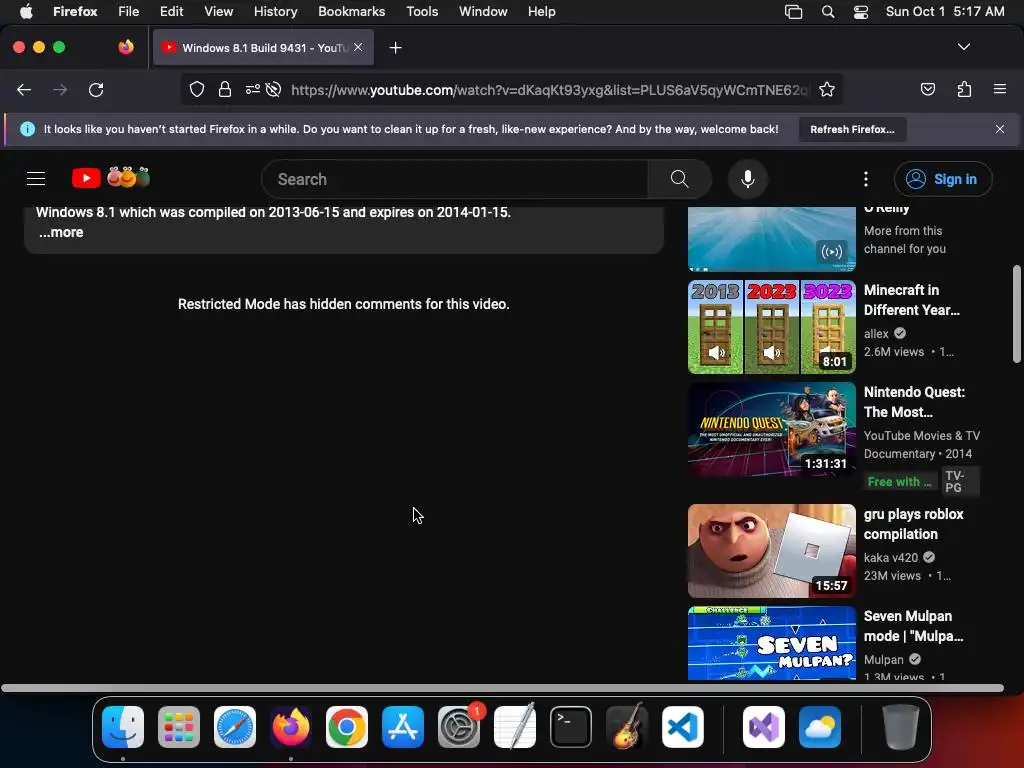Viewport: 1024px width, 768px height.
Task: Click the Firefox View pinned icon
Action: point(126,47)
